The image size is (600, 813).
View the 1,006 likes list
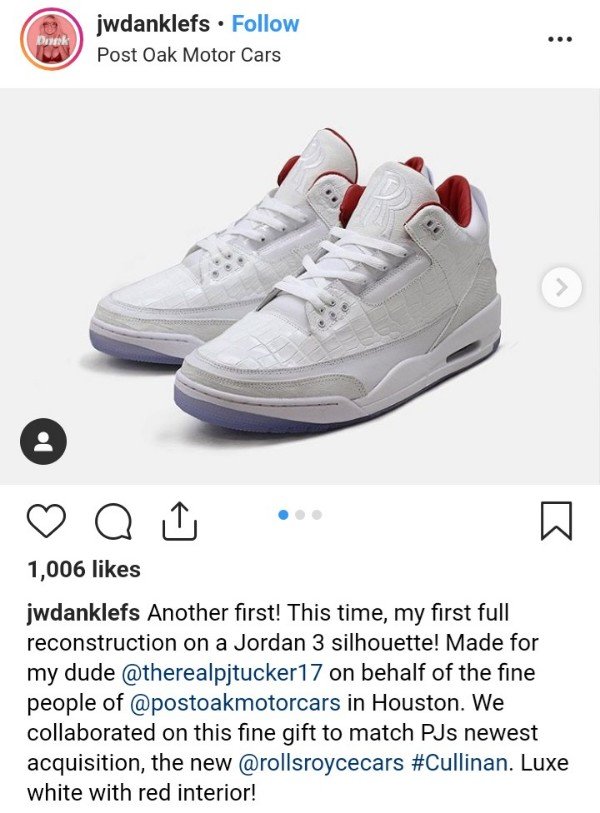coord(83,569)
